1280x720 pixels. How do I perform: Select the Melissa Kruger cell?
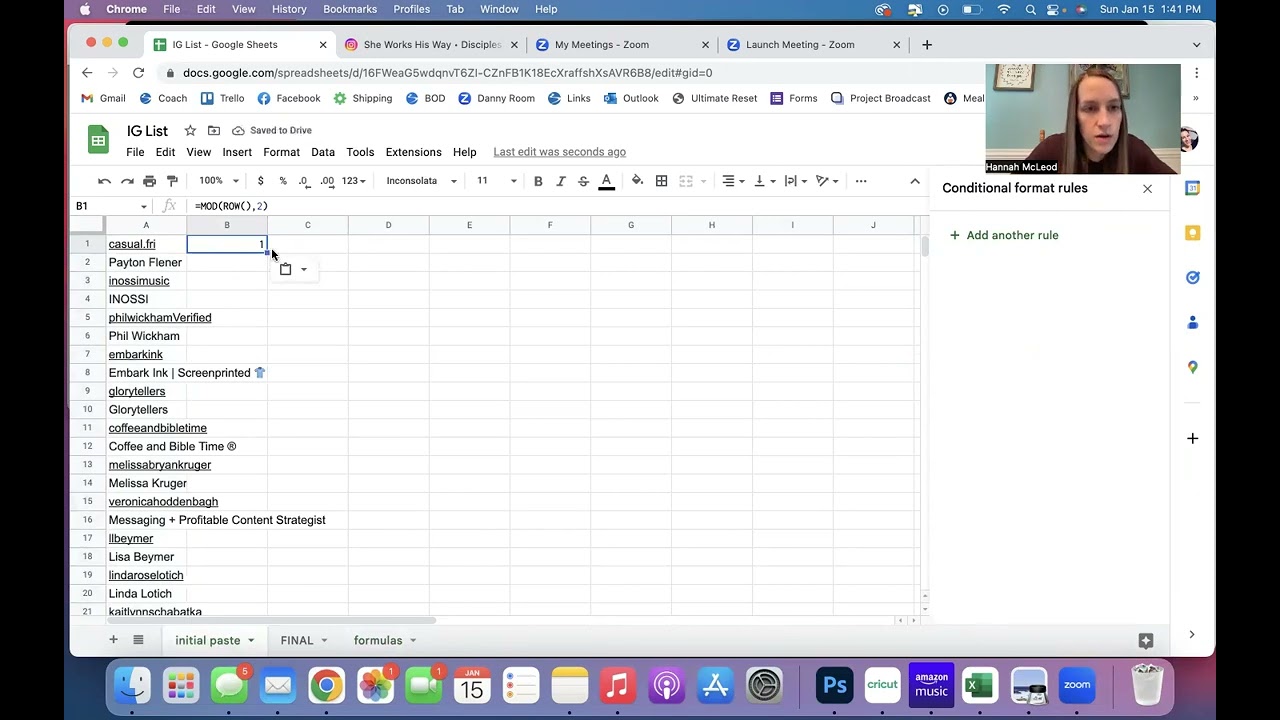[x=146, y=483]
